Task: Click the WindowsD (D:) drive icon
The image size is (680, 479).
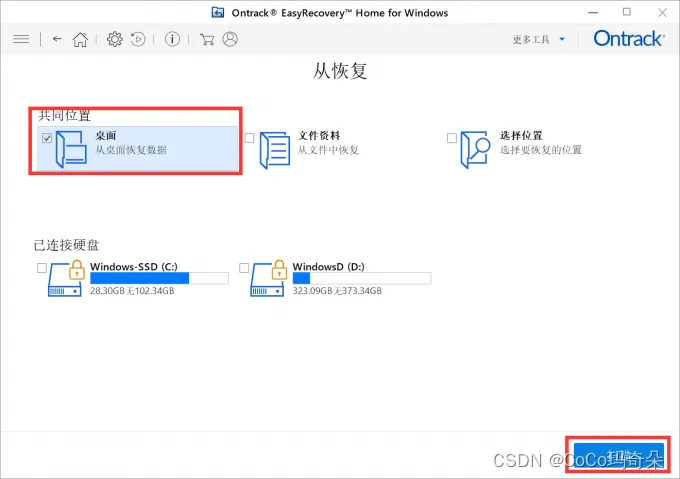Action: [268, 278]
